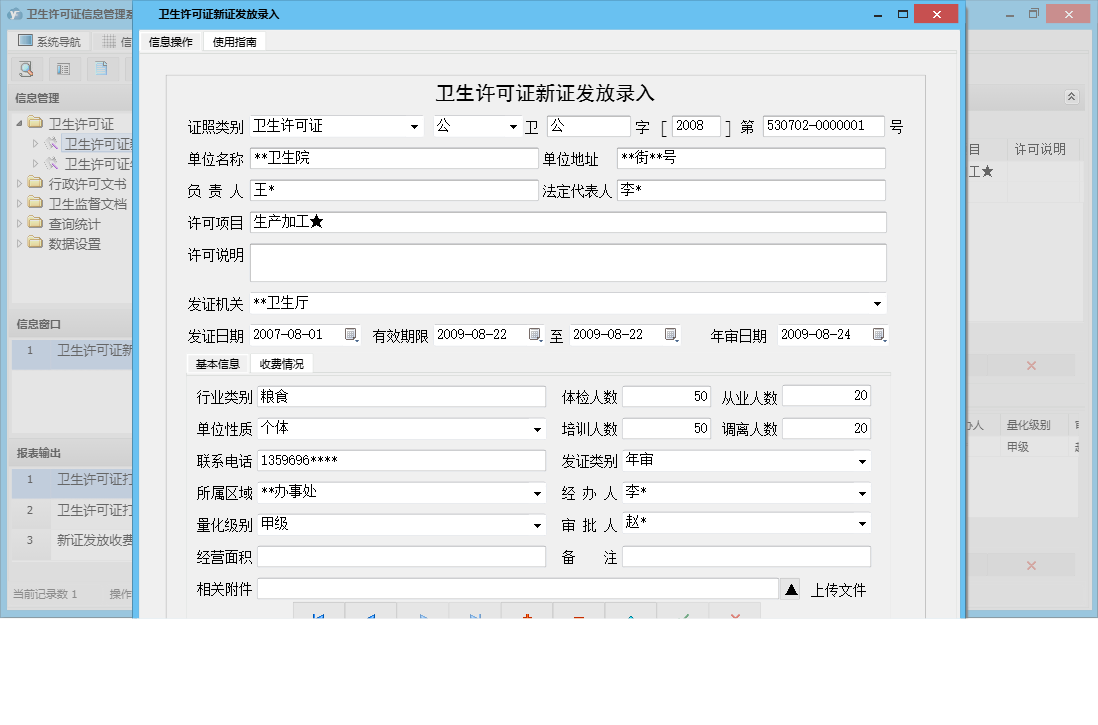
Task: Click the 上传文件 button
Action: tap(838, 589)
